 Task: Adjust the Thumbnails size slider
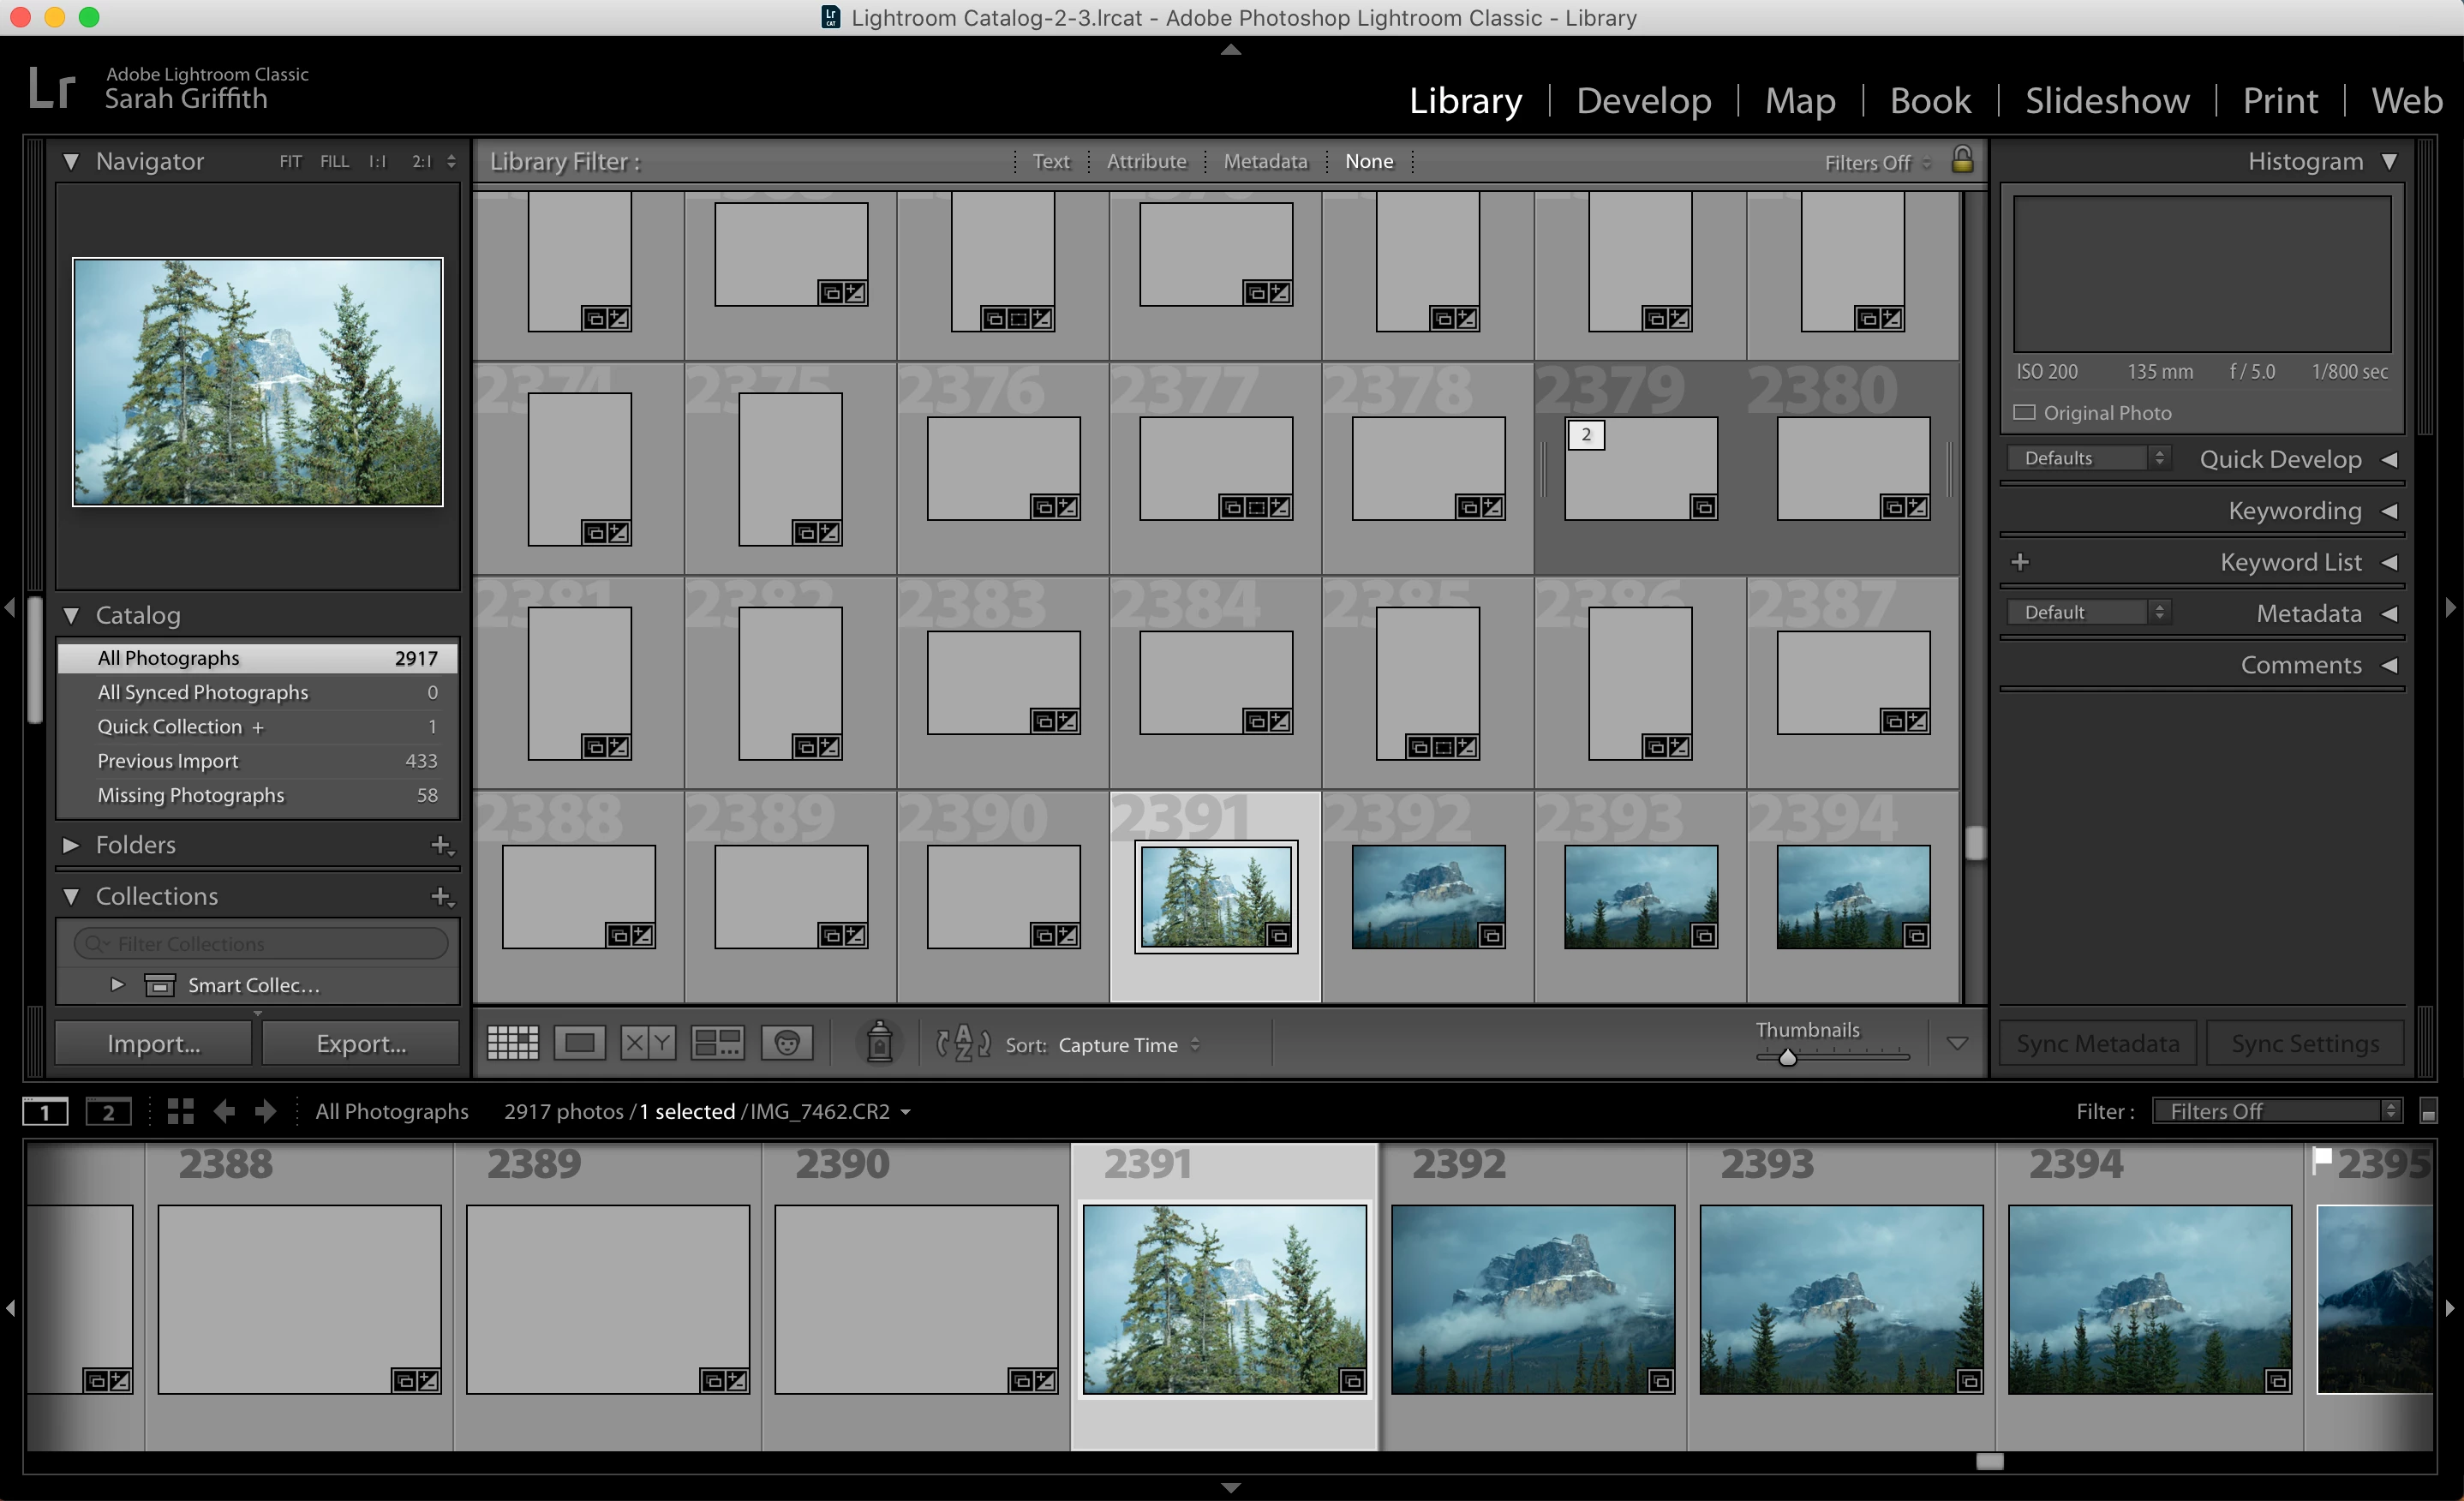(x=1787, y=1057)
